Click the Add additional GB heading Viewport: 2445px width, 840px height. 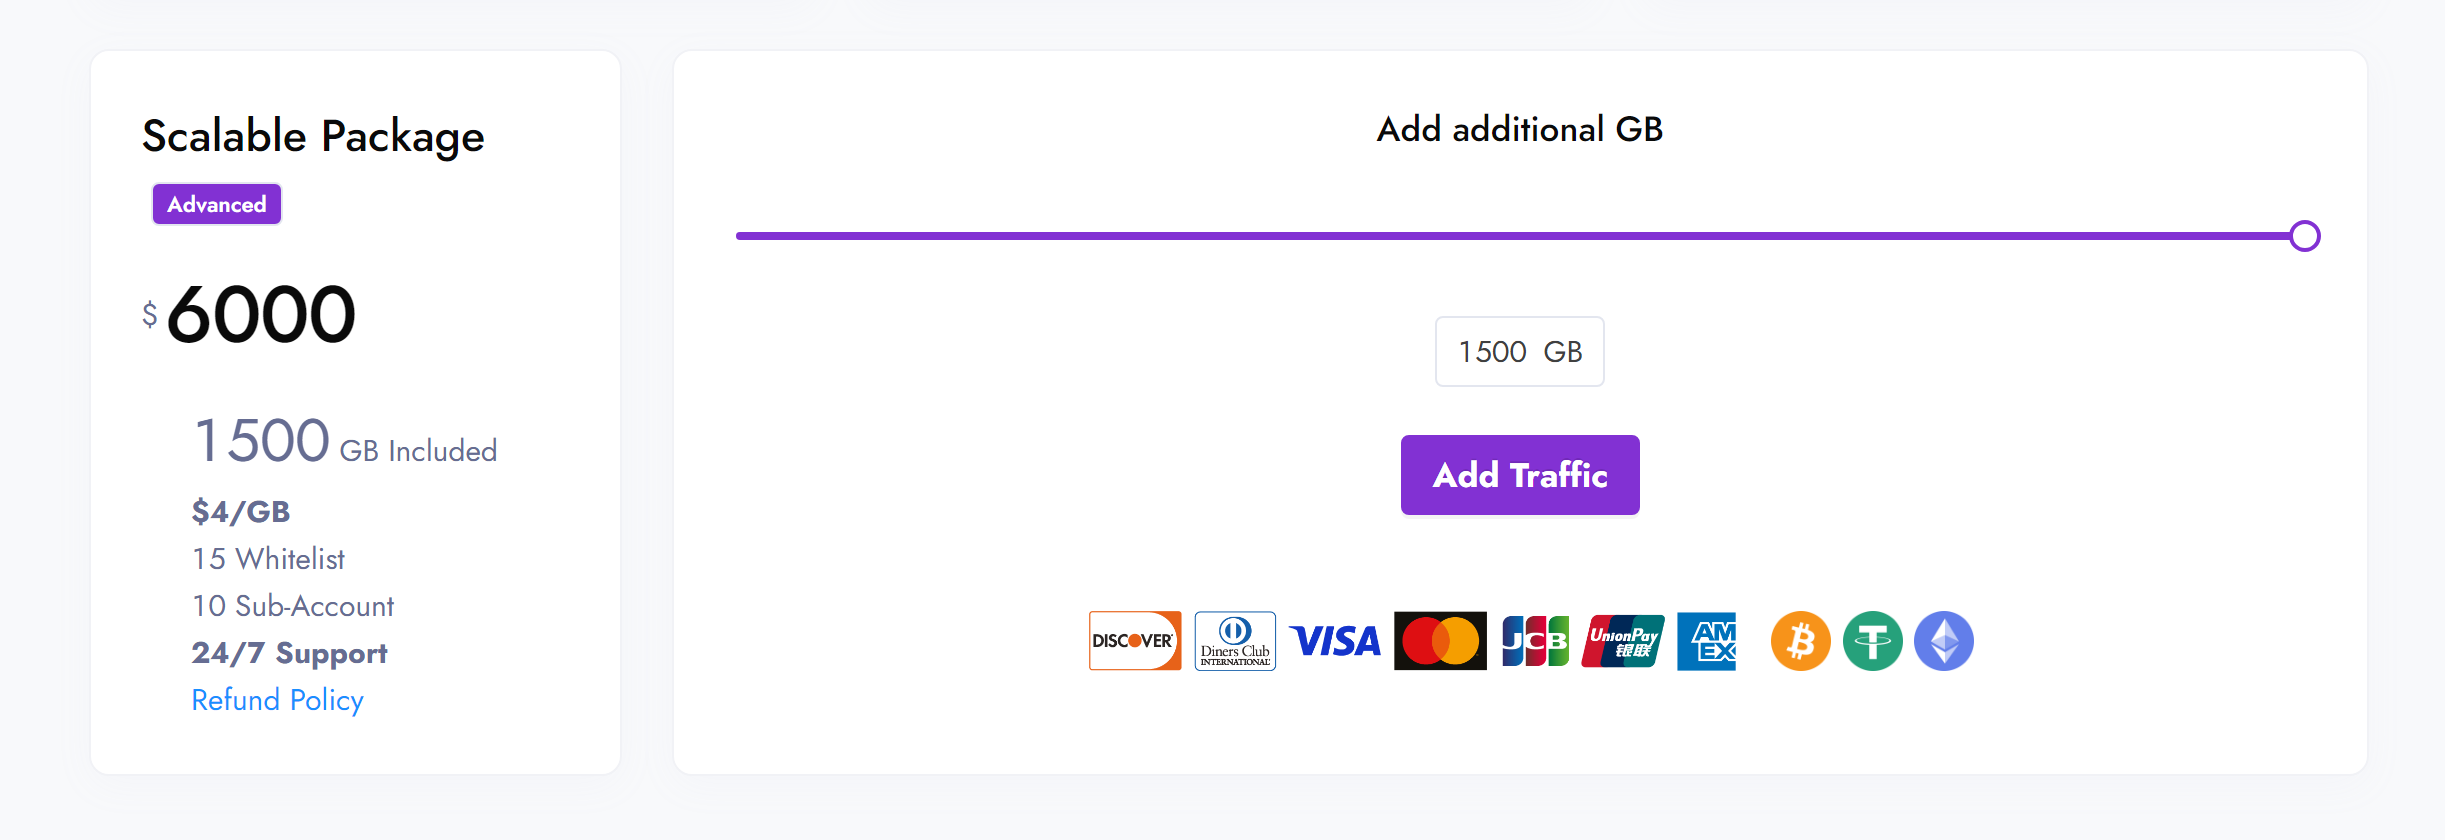[x=1519, y=129]
